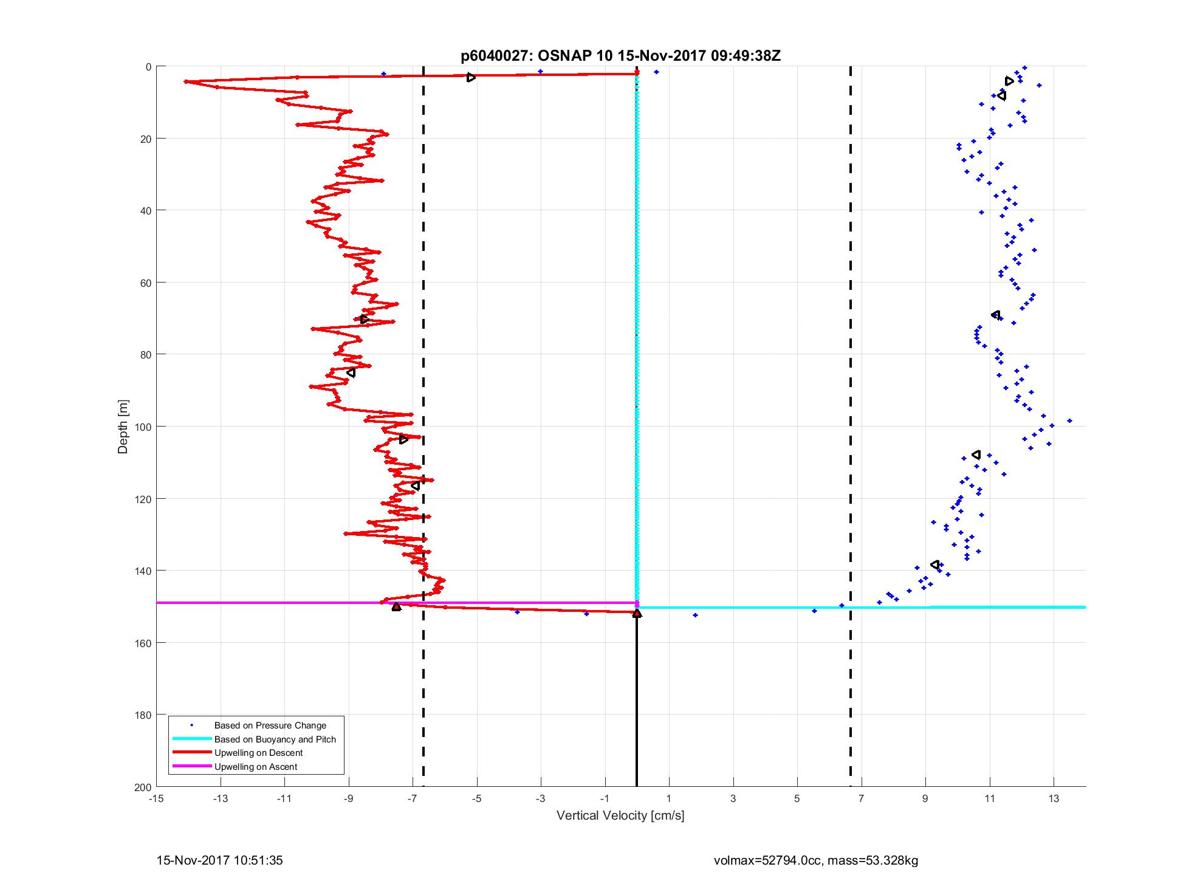Click x-axis tick label "7"
Image resolution: width=1200 pixels, height=885 pixels.
click(861, 799)
